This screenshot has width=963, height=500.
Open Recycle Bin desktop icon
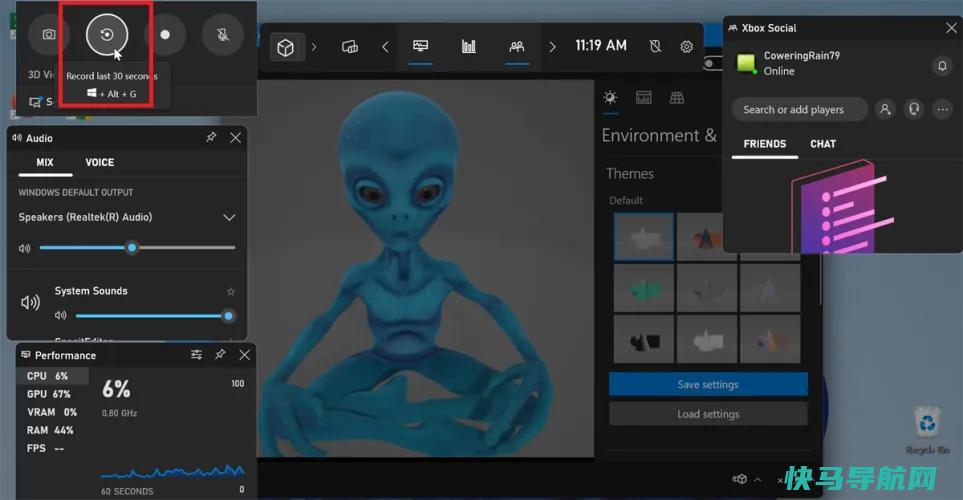927,430
